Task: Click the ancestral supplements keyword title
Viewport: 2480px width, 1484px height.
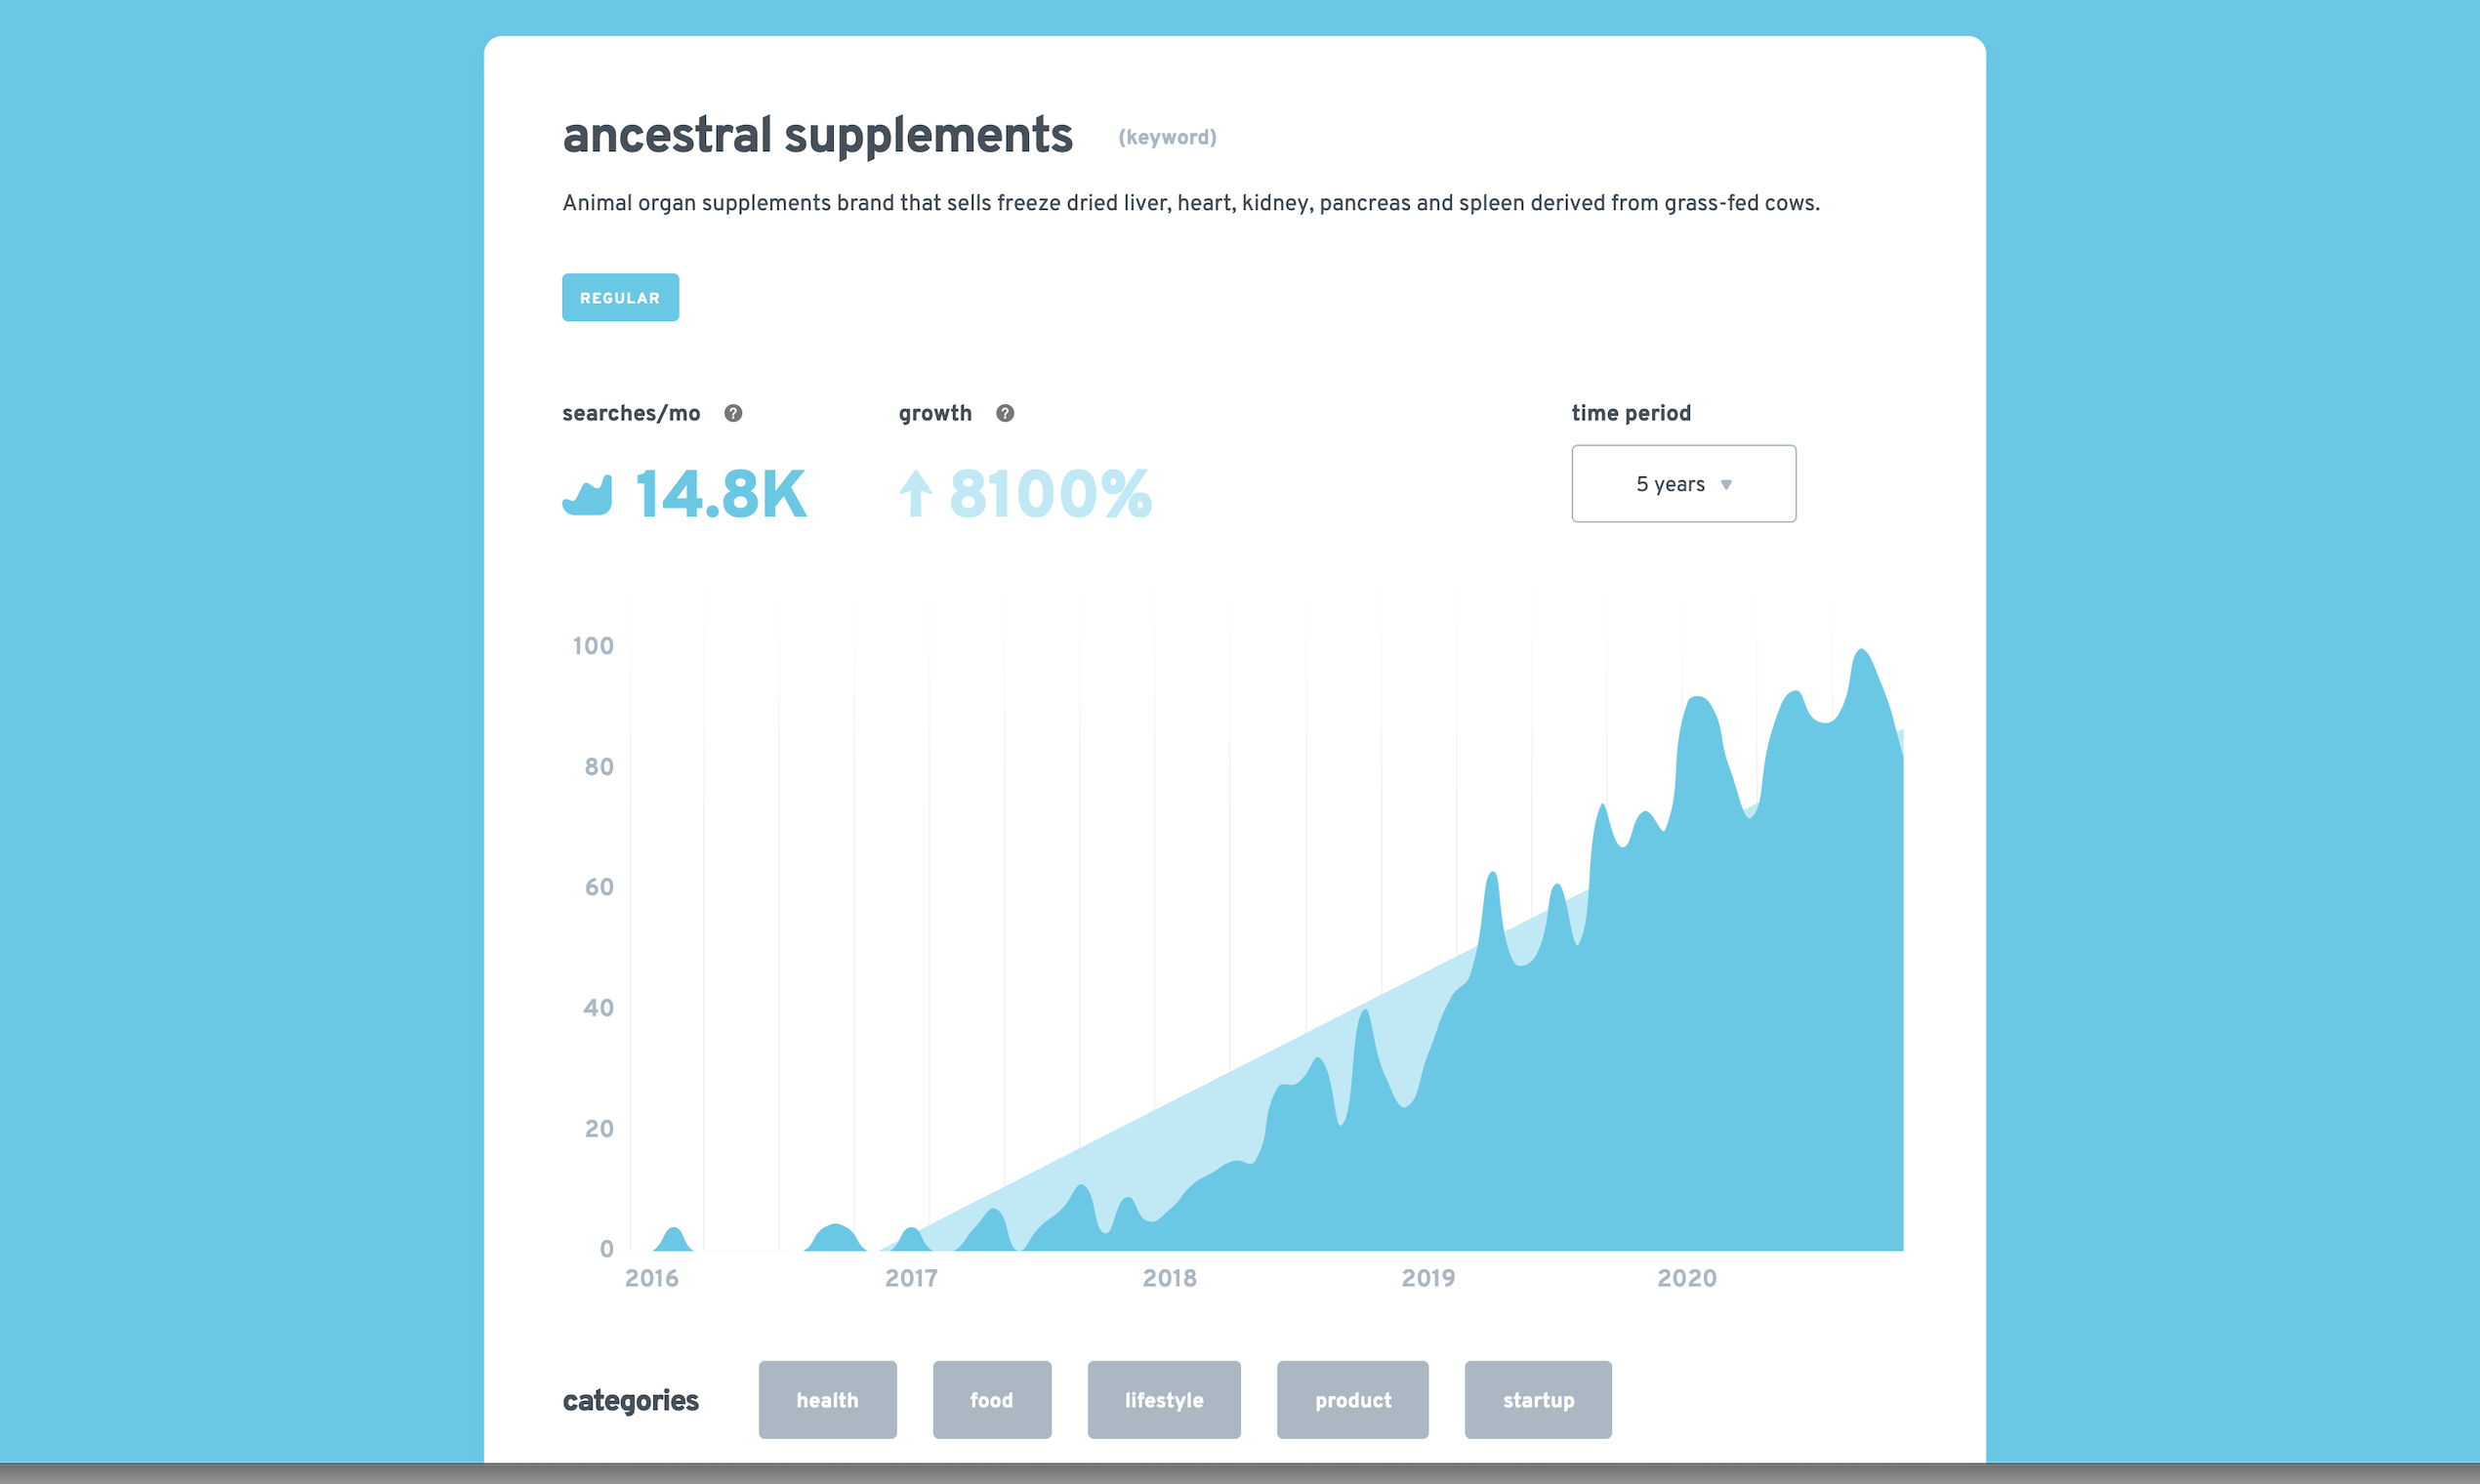Action: [x=818, y=133]
